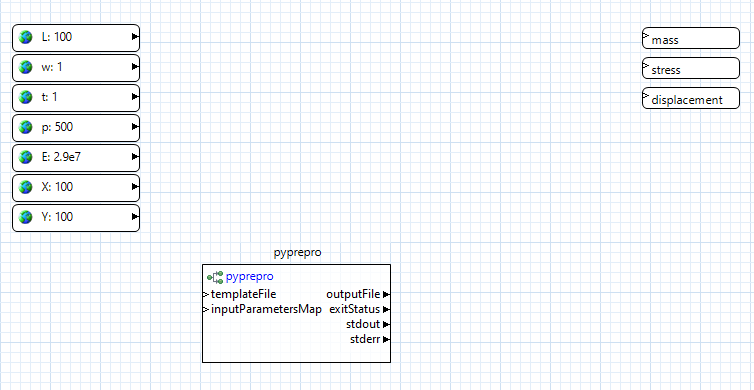Click the stdout port label
This screenshot has width=754, height=390.
pos(363,325)
